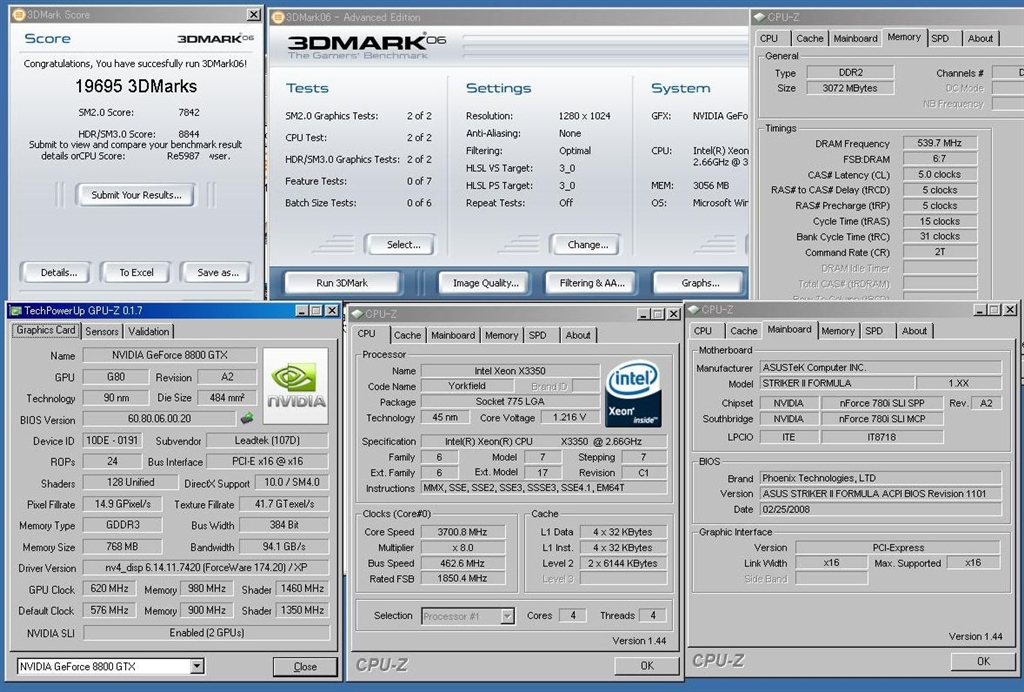Click the chip icon beside BIOS Version
Image resolution: width=1024 pixels, height=692 pixels.
pyautogui.click(x=247, y=419)
